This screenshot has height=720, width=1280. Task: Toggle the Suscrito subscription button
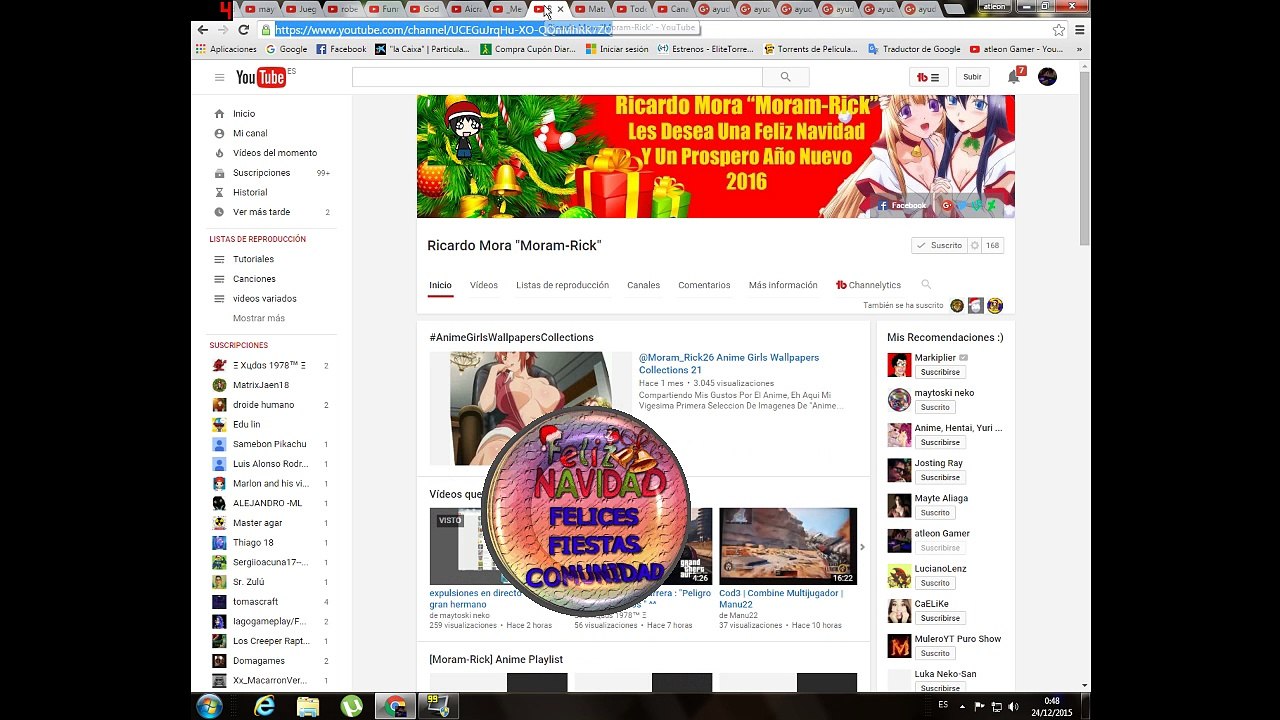pyautogui.click(x=939, y=245)
